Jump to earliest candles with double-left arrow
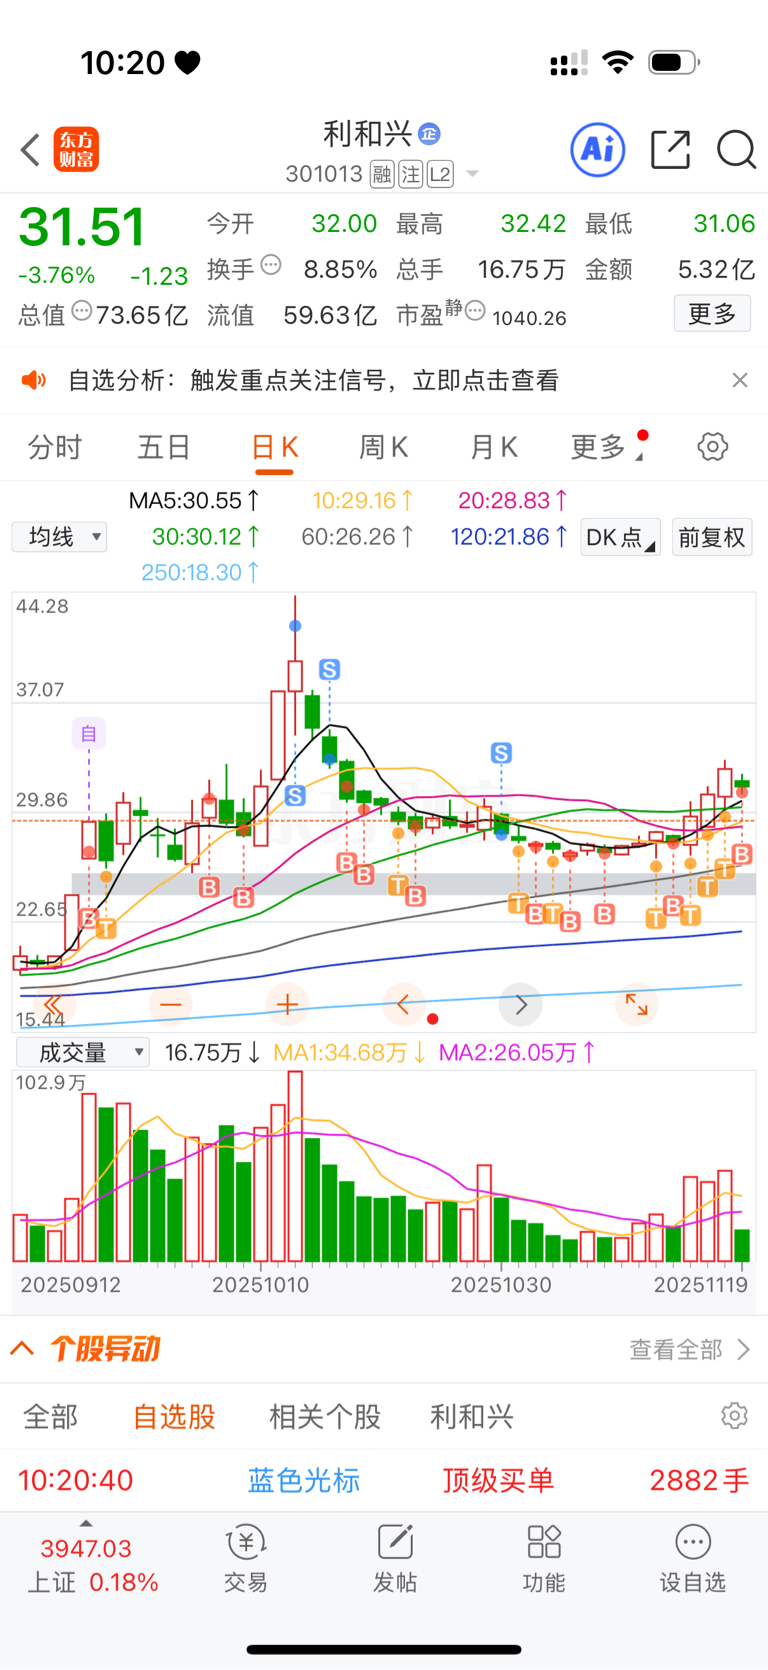The image size is (768, 1670). pyautogui.click(x=53, y=1004)
